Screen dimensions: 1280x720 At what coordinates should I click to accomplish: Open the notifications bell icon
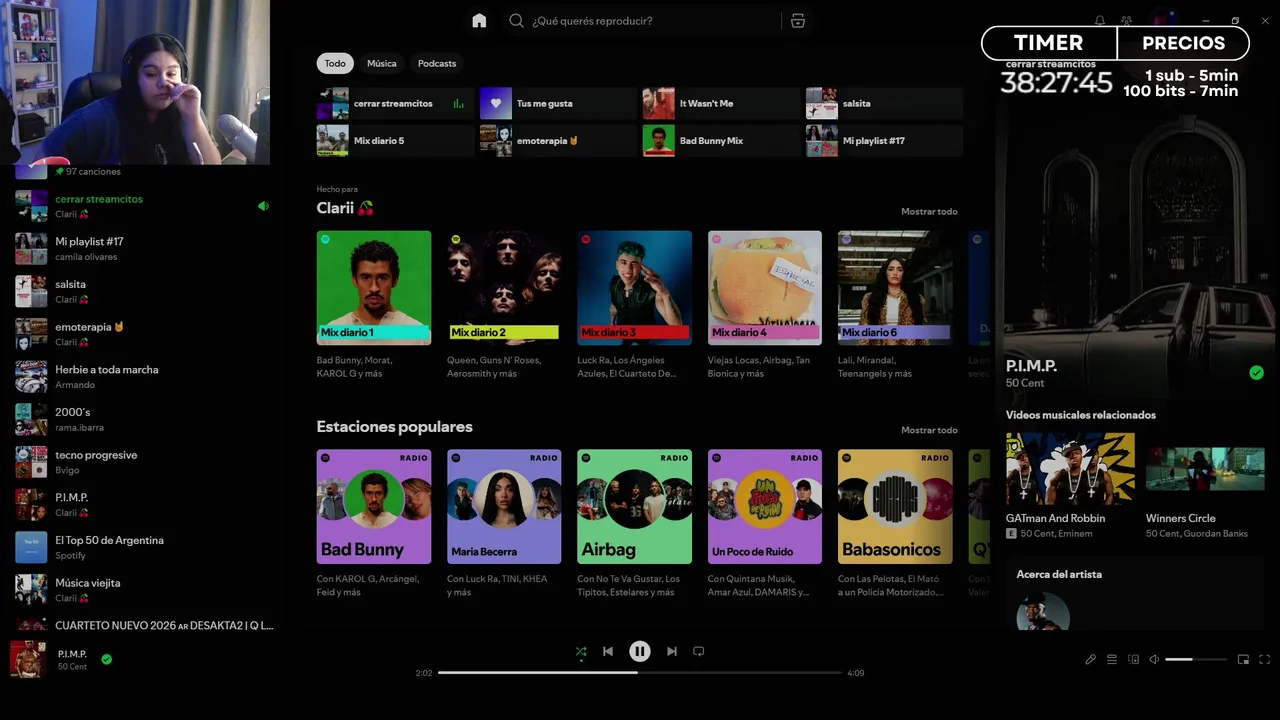[x=1100, y=21]
